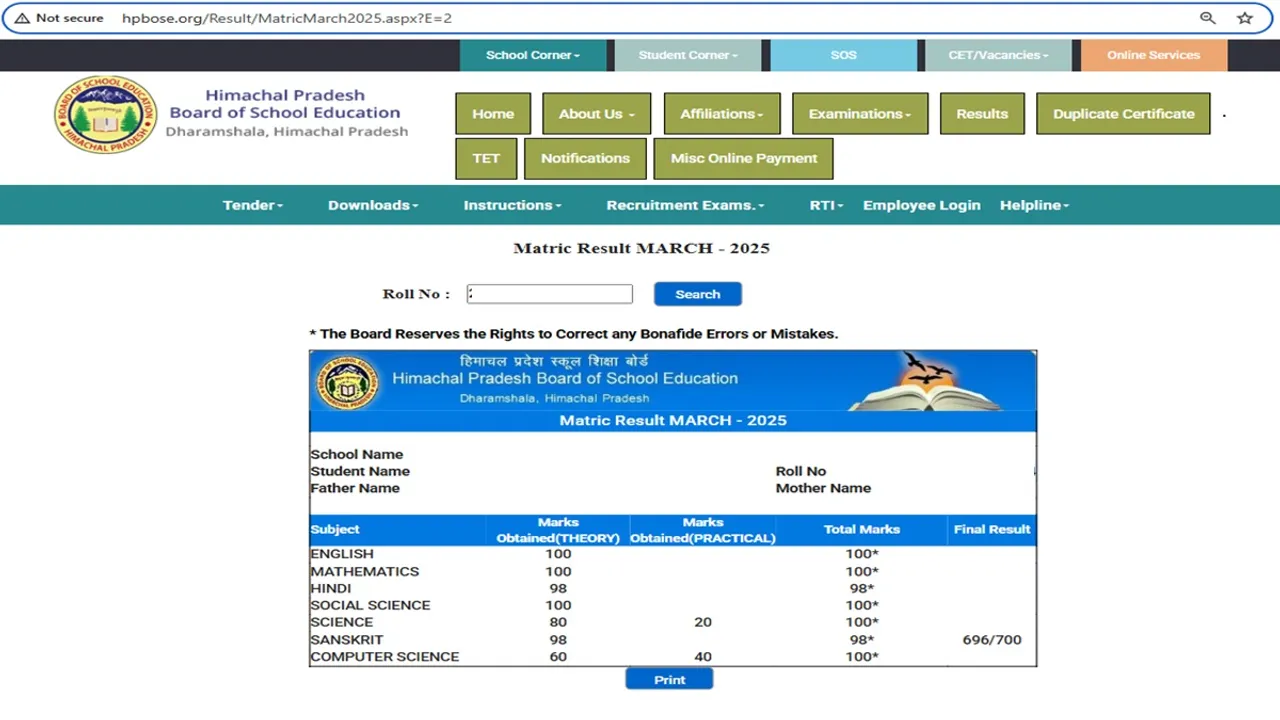Expand the RTI dropdown
The height and width of the screenshot is (720, 1280).
coord(826,205)
